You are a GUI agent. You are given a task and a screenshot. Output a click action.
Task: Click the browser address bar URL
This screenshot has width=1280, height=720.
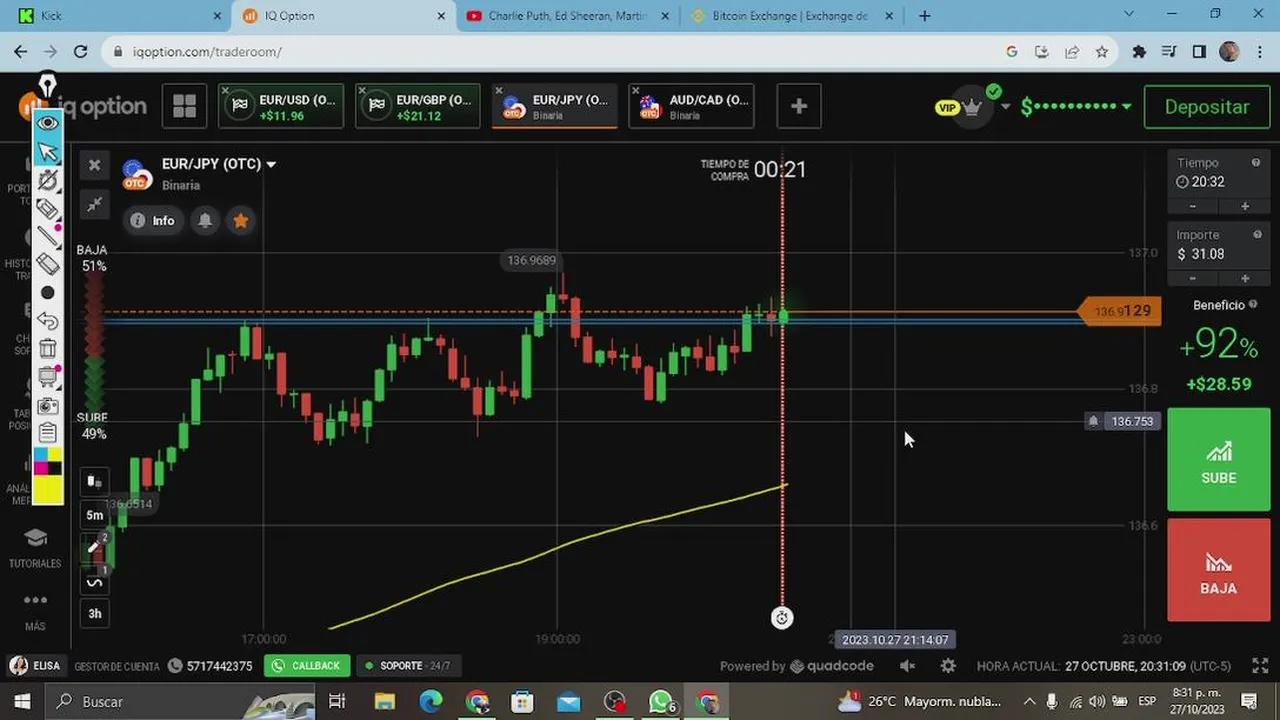(207, 52)
